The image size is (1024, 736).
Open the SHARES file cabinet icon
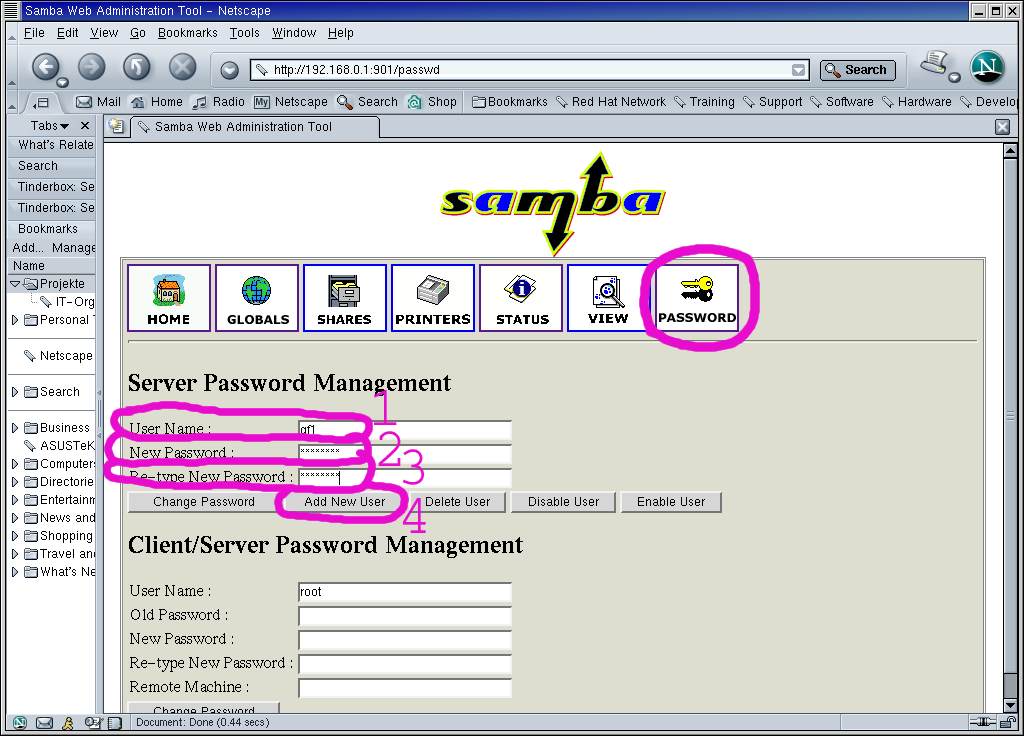pos(344,297)
